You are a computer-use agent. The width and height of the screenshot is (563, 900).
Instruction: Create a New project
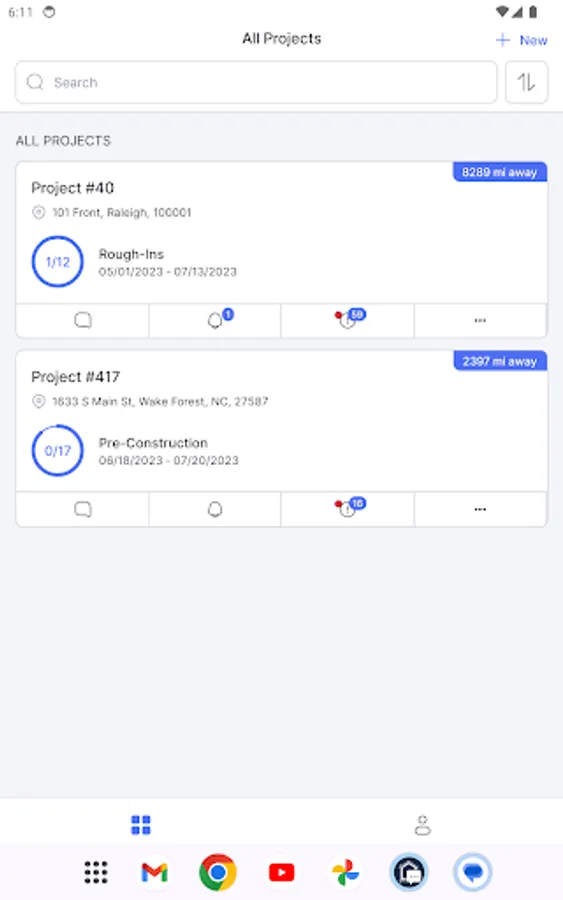click(x=521, y=40)
